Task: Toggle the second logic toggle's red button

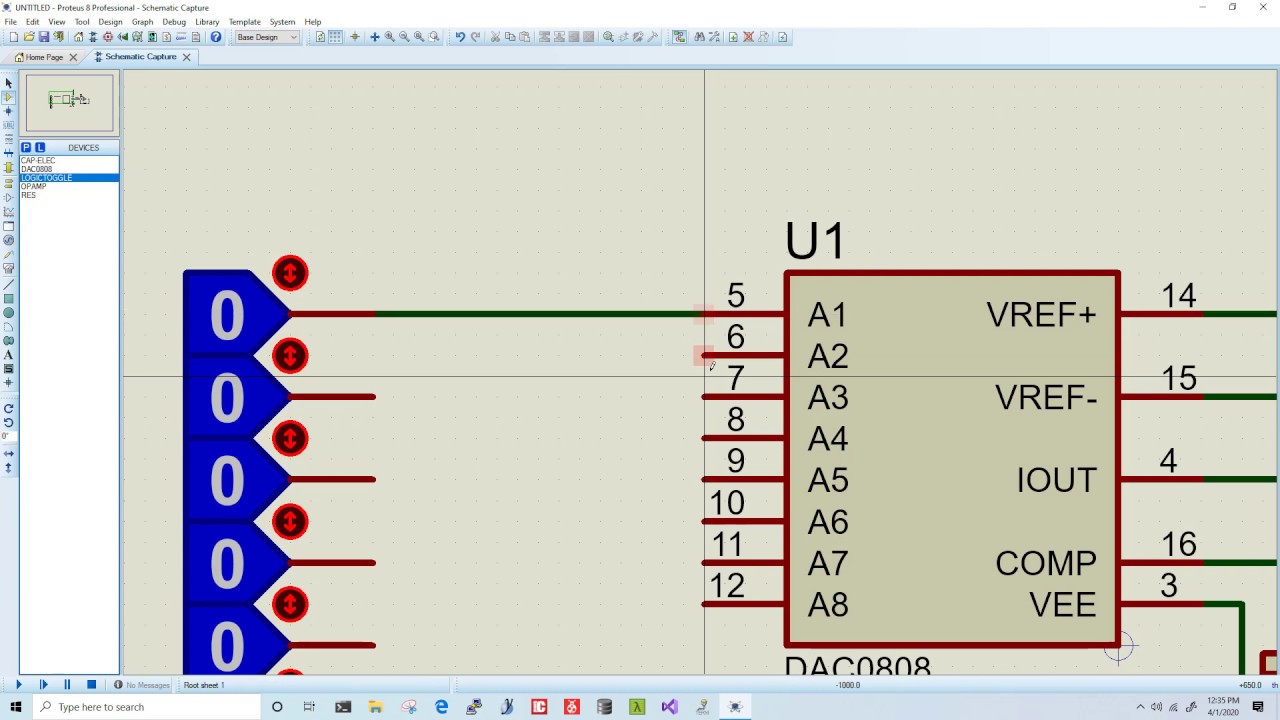Action: coord(290,356)
